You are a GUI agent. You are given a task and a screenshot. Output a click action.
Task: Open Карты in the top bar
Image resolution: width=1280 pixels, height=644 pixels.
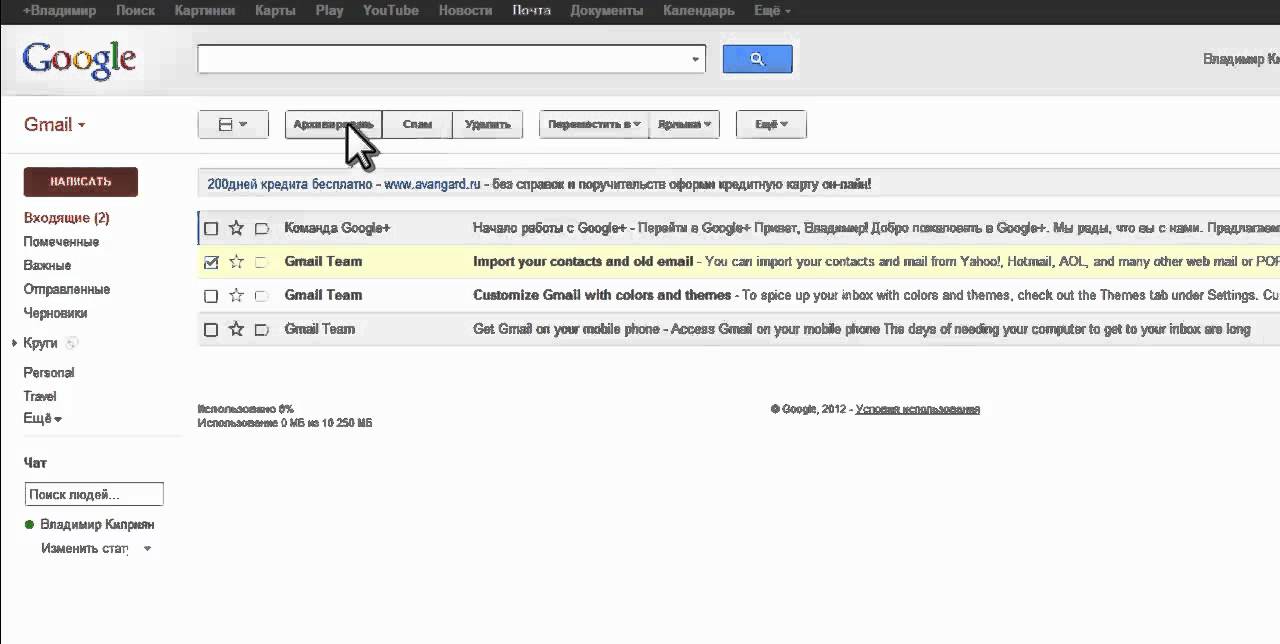[x=275, y=11]
